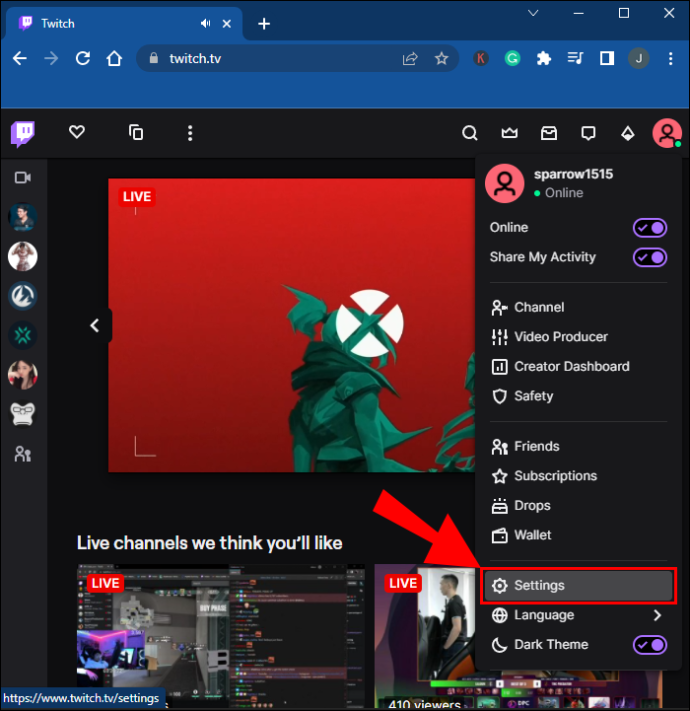
Task: Open the tab search chevron
Action: tap(533, 13)
